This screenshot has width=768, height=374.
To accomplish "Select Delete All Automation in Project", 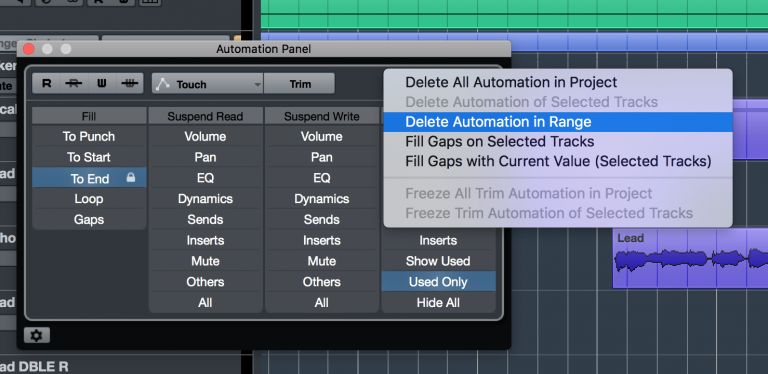I will coord(558,82).
